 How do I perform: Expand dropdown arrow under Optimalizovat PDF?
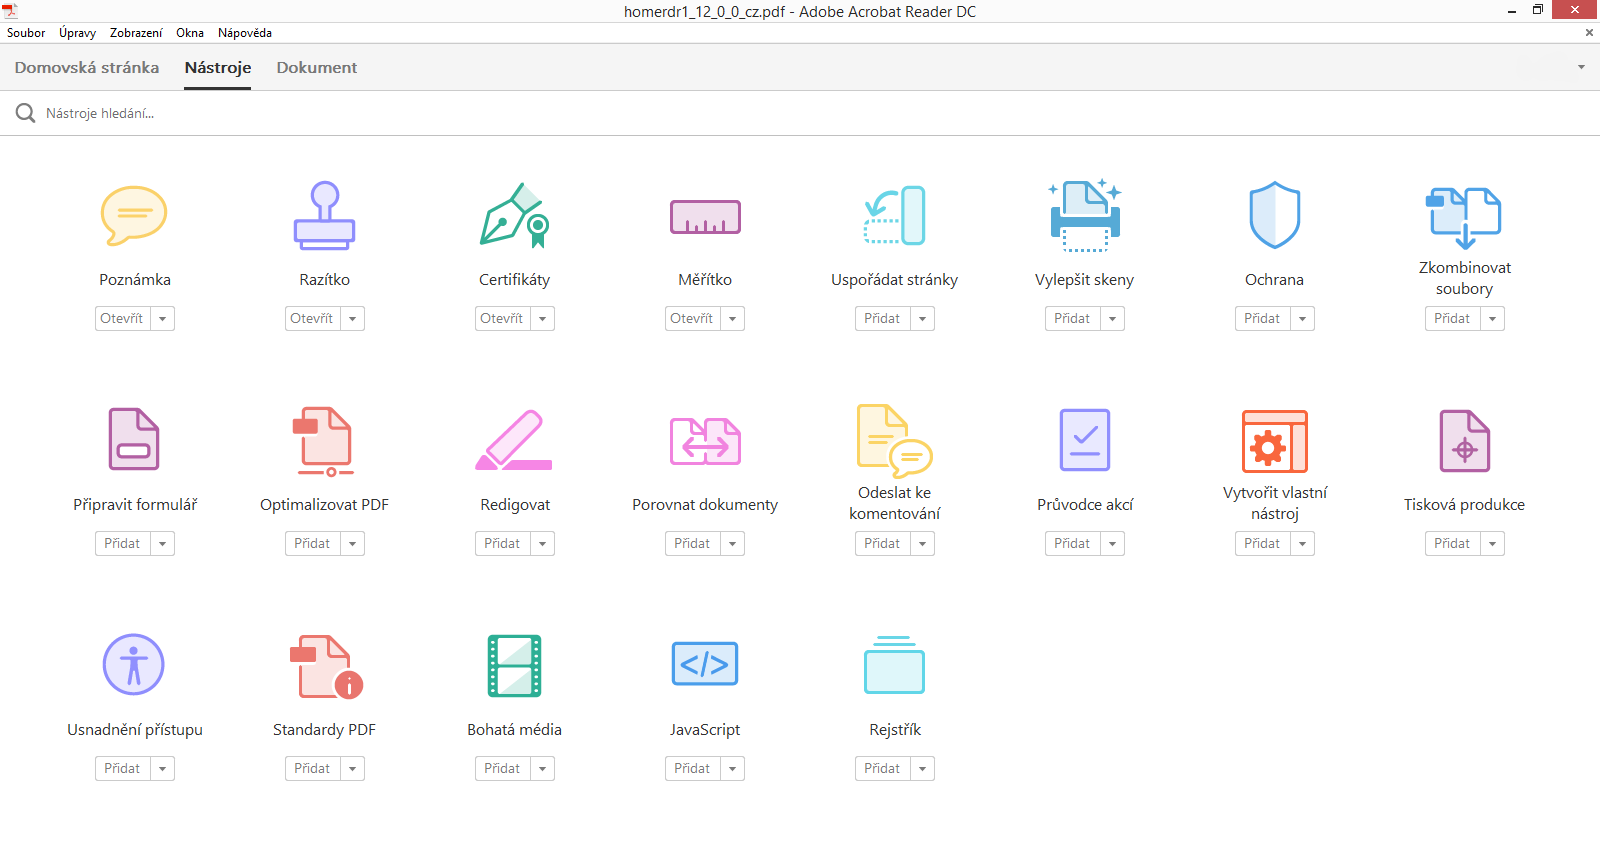point(353,543)
